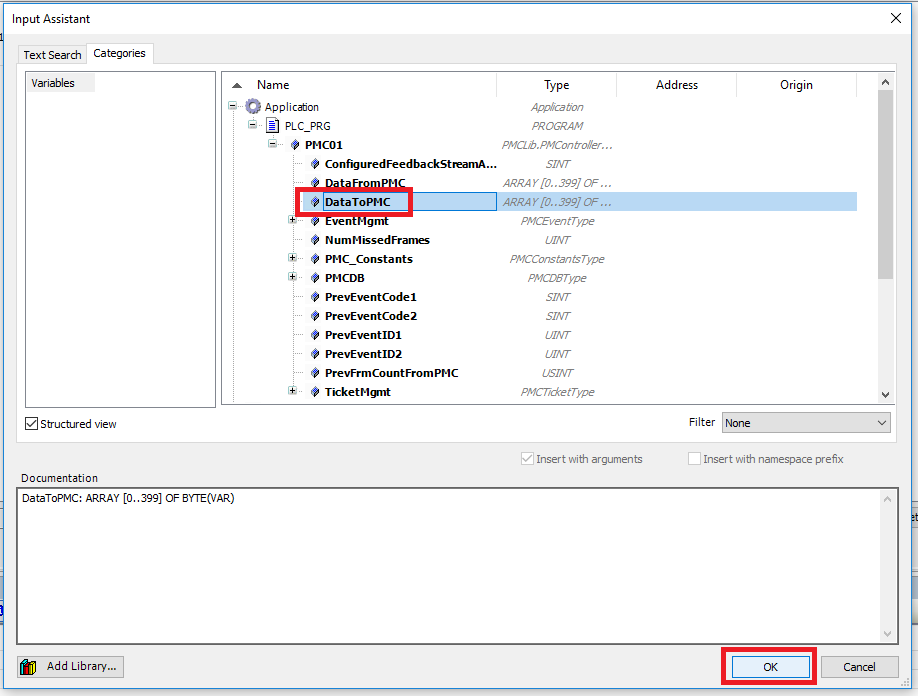This screenshot has width=918, height=696.
Task: Toggle Insert with arguments checkbox
Action: [526, 458]
